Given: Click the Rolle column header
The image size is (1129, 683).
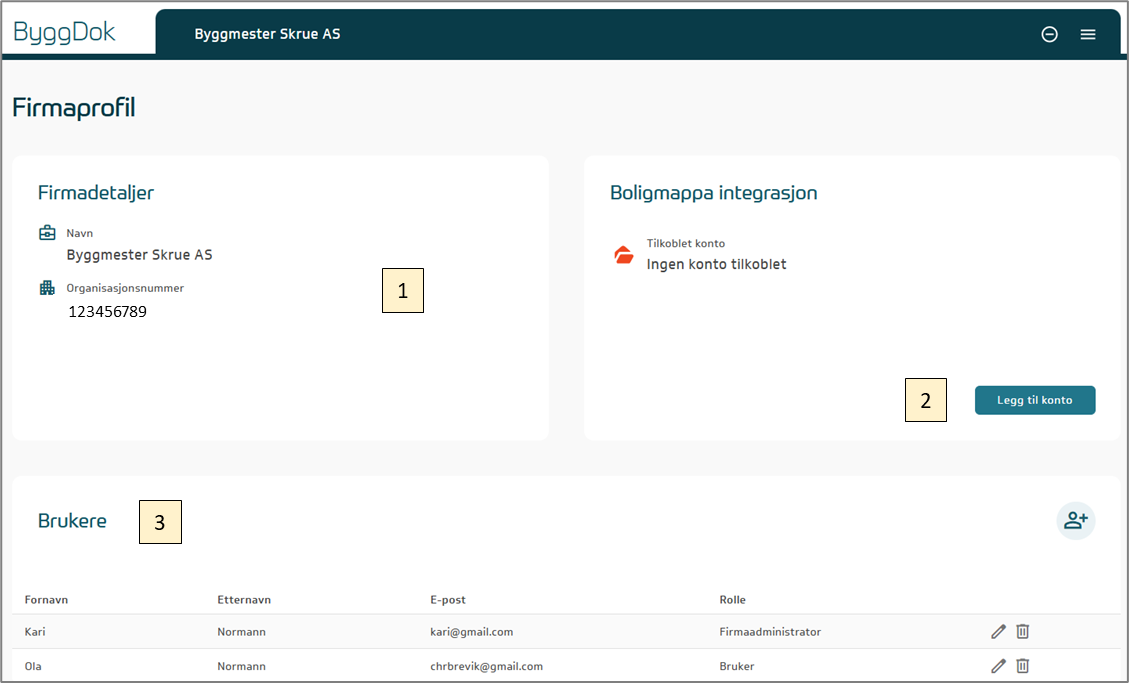Looking at the screenshot, I should tap(732, 600).
